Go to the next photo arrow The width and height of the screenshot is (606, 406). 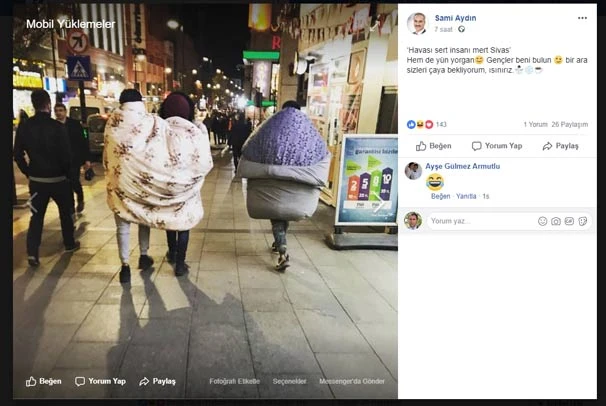[378, 203]
